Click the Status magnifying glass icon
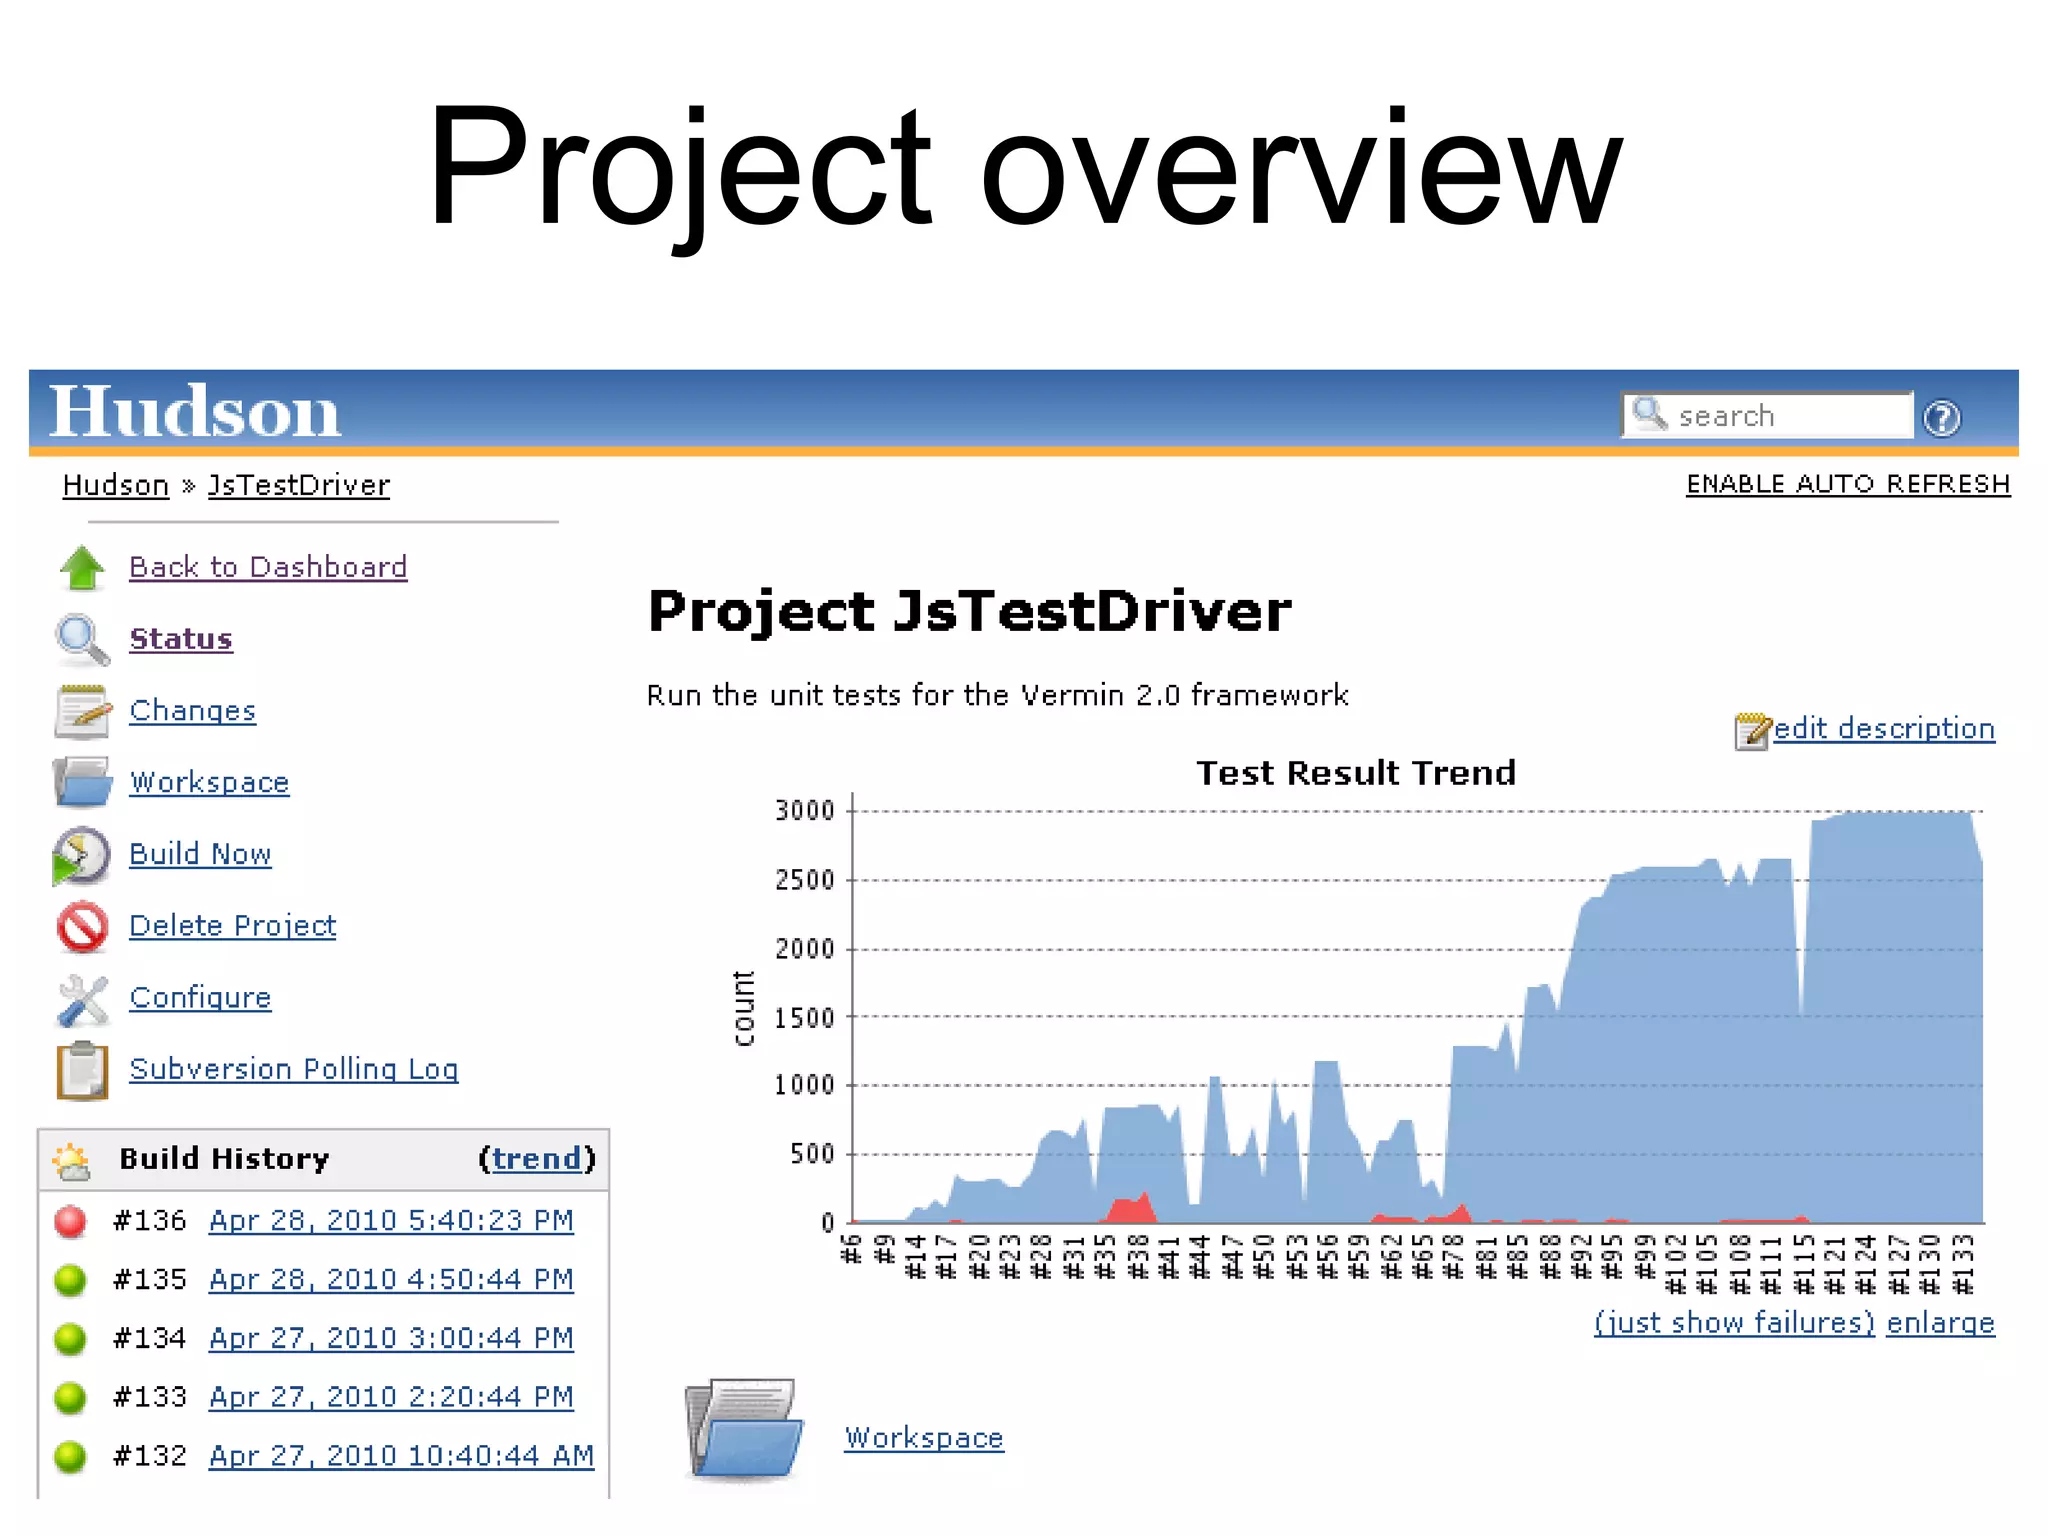Screen dimensions: 2048x1536 coord(82,640)
